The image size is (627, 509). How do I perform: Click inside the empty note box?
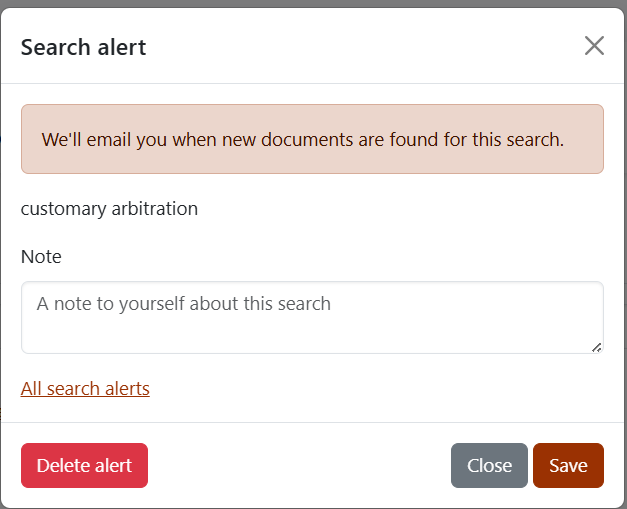(x=312, y=317)
